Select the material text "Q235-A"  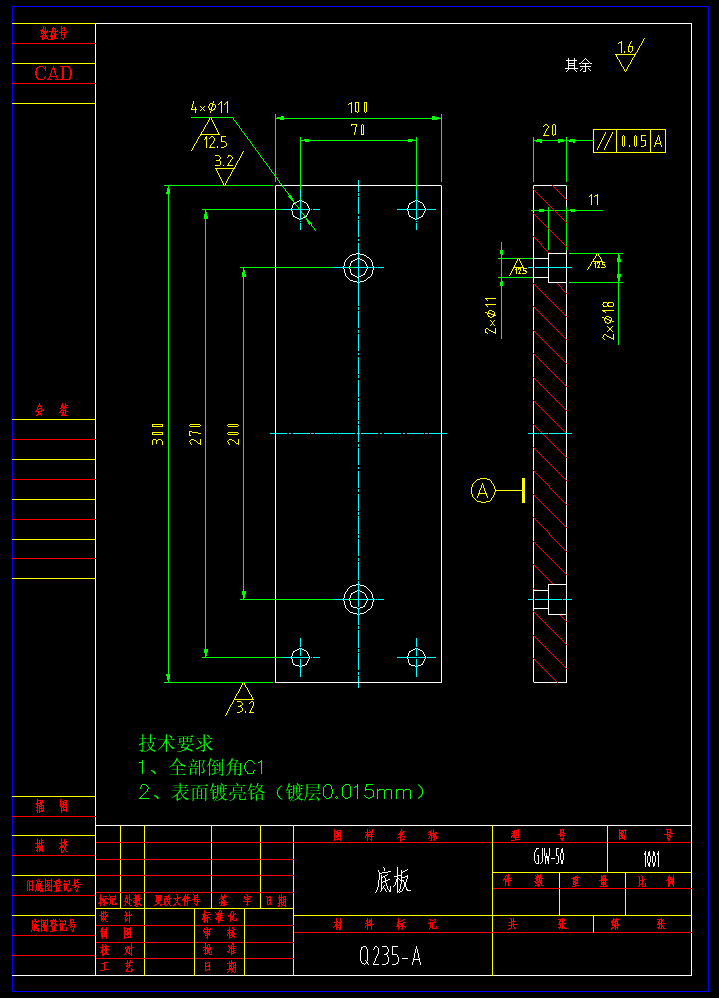pos(390,956)
